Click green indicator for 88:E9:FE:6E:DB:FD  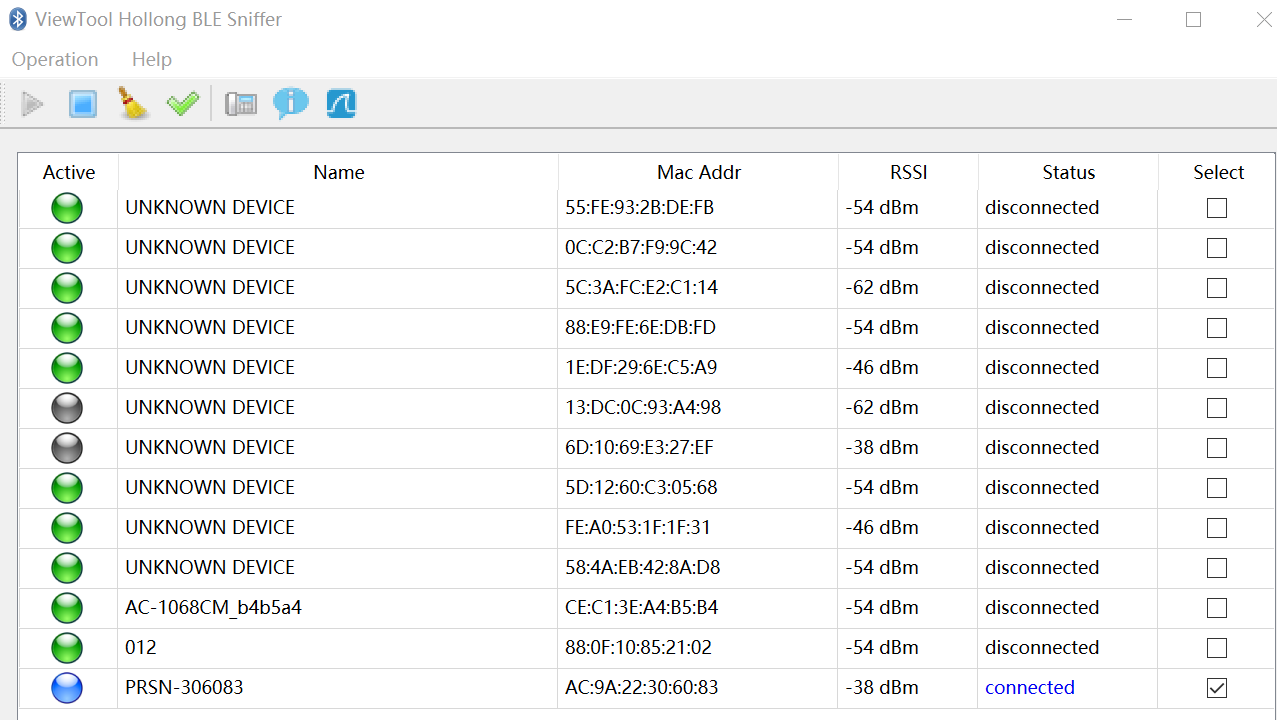[x=67, y=328]
